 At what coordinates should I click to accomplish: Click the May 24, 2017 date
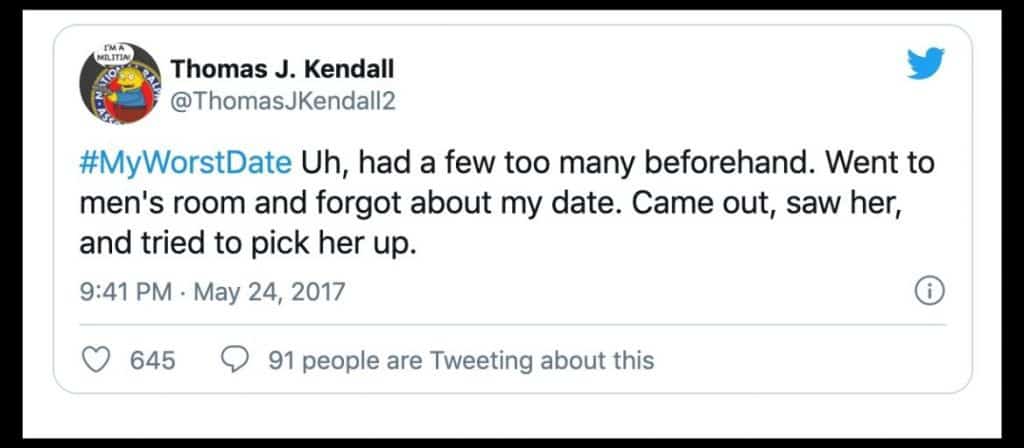[x=266, y=292]
